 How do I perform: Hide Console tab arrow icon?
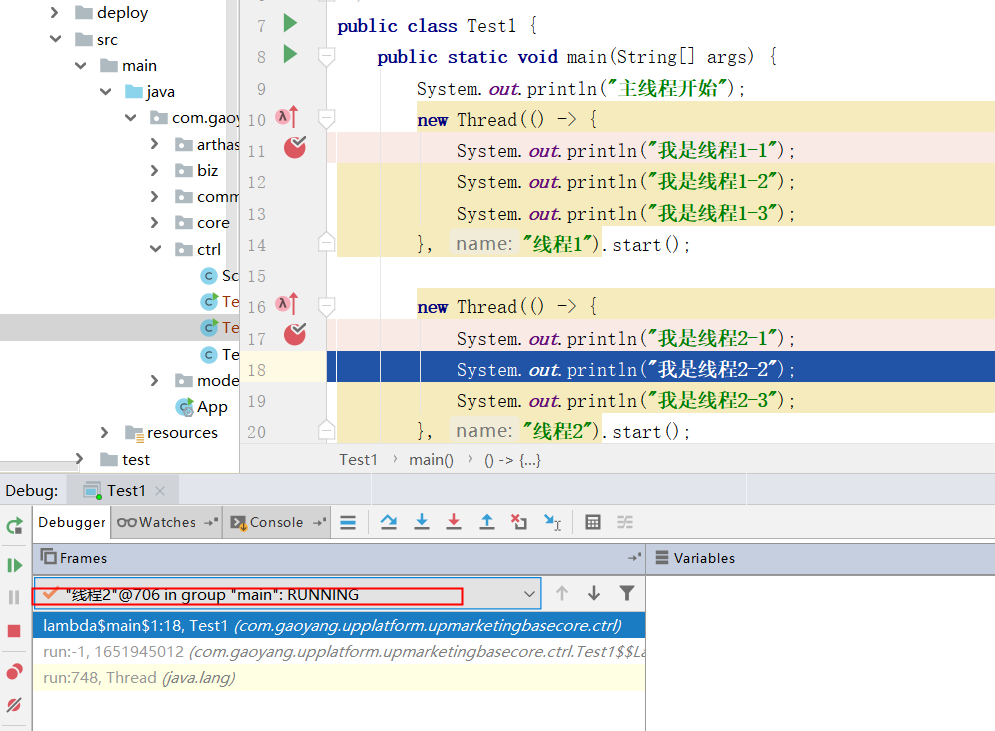(320, 522)
